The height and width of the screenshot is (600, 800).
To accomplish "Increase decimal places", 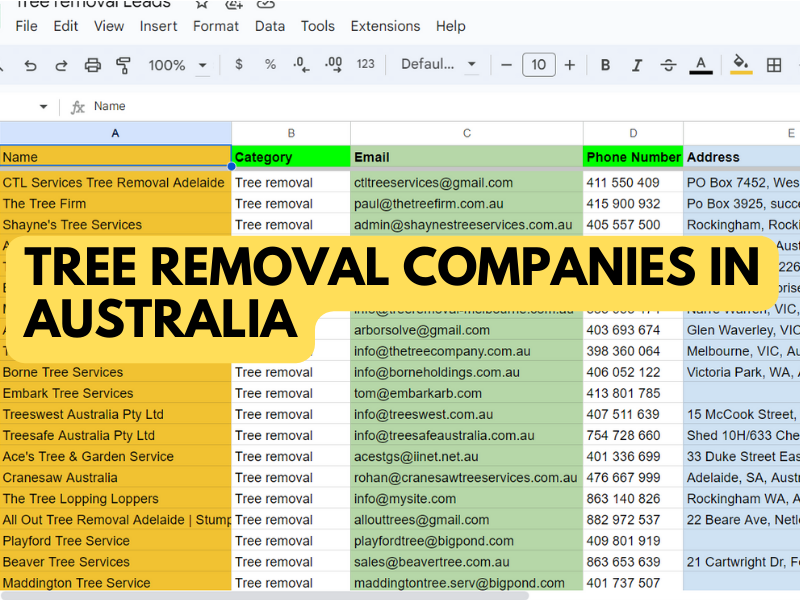I will point(332,65).
